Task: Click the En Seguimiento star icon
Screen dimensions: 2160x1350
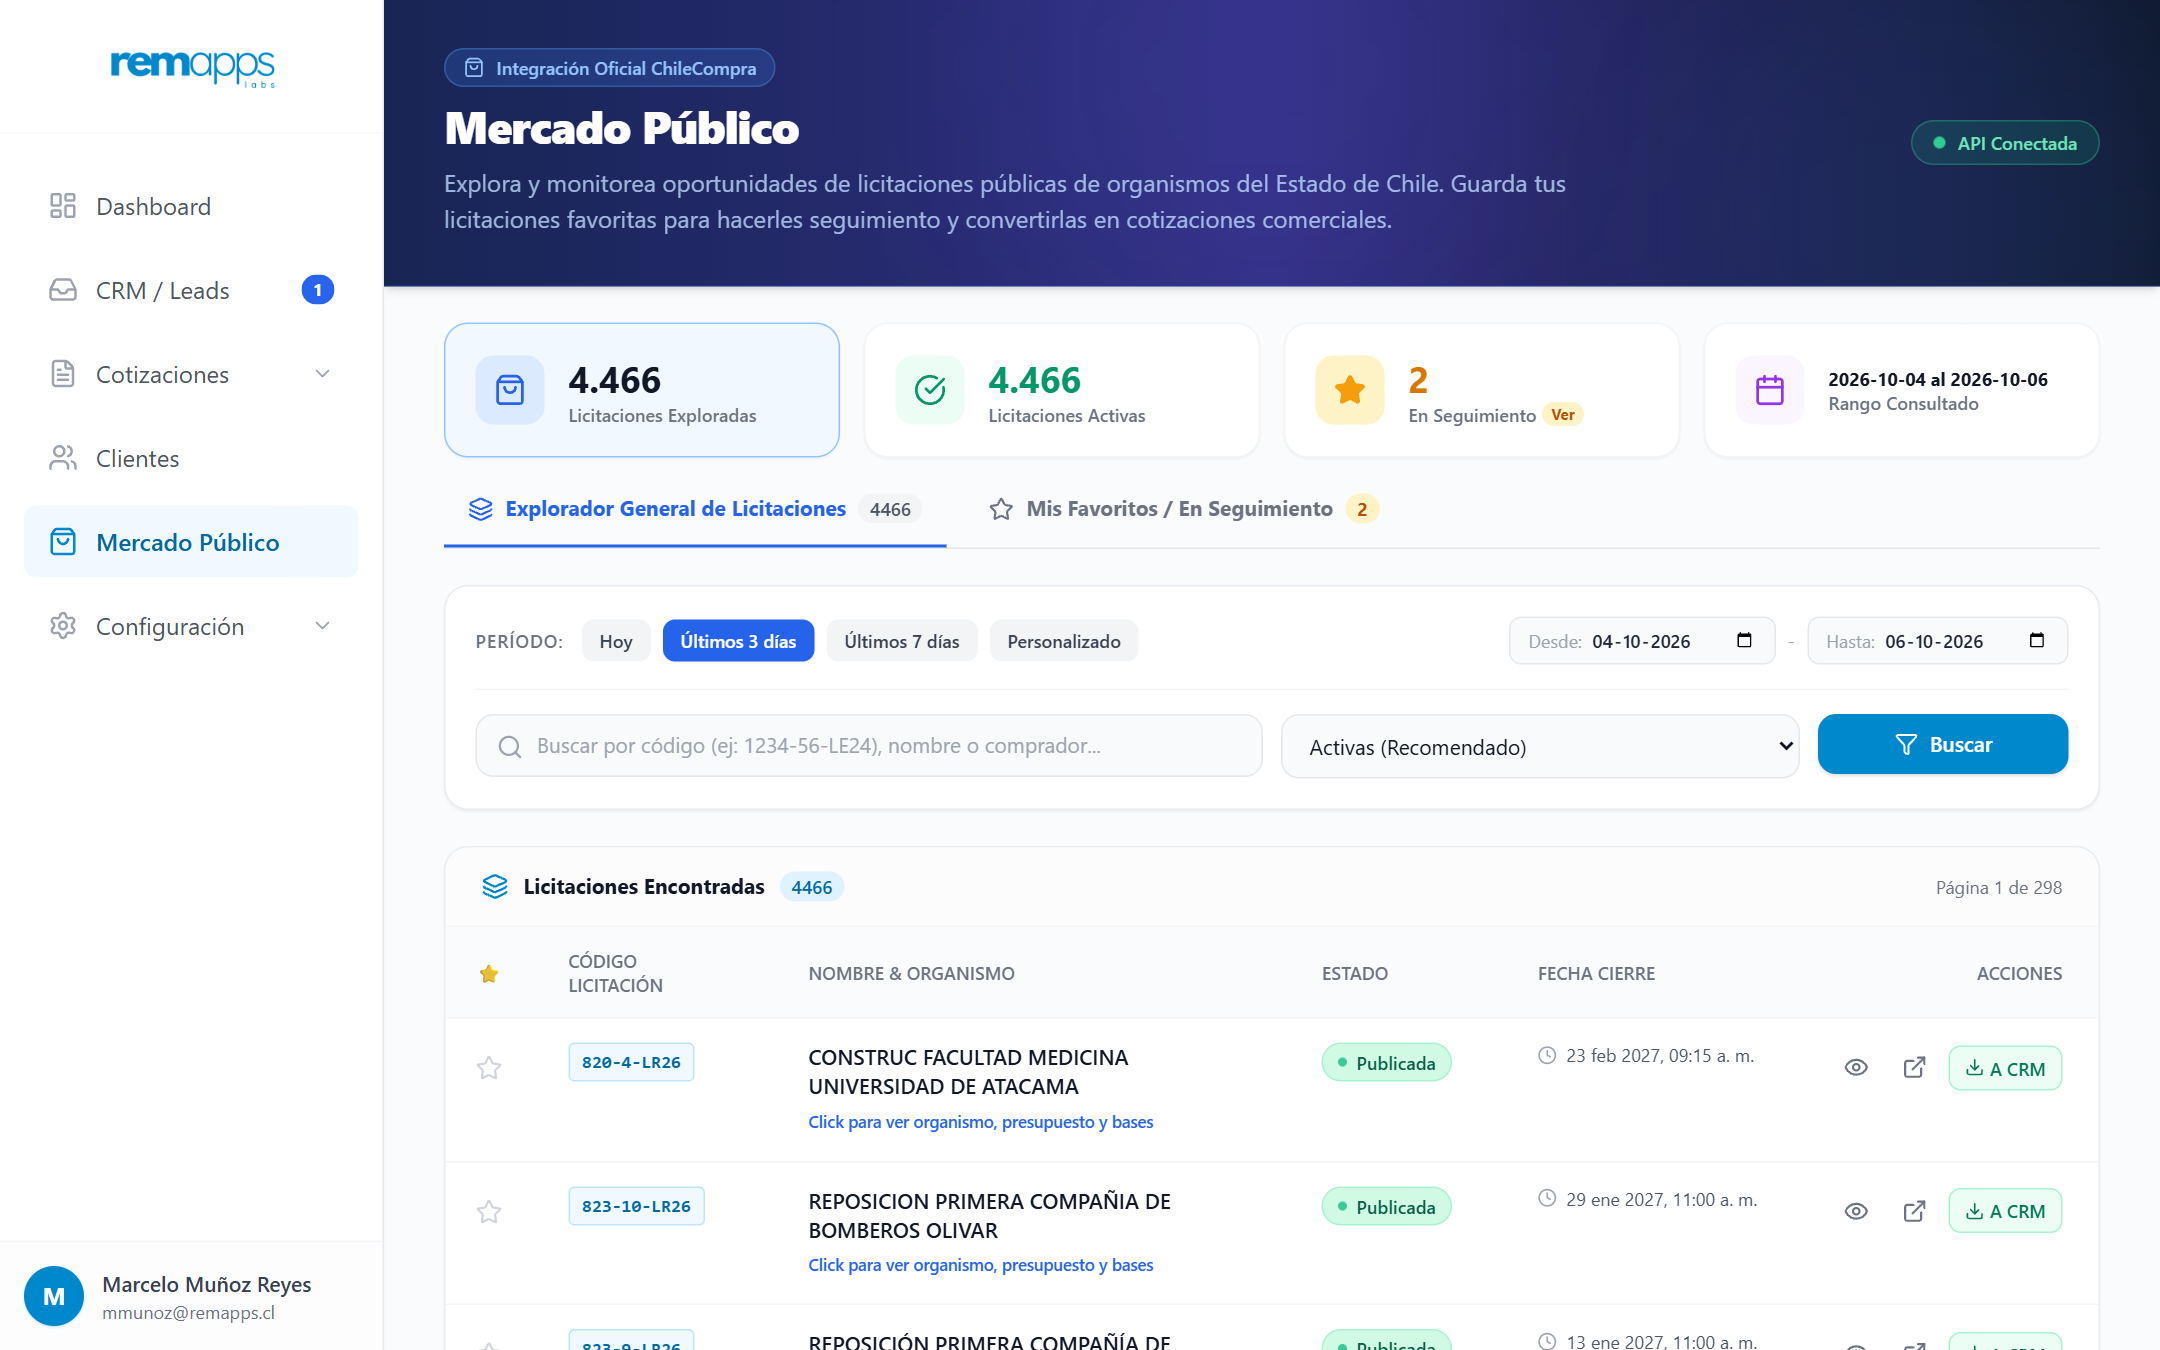Action: (1350, 390)
